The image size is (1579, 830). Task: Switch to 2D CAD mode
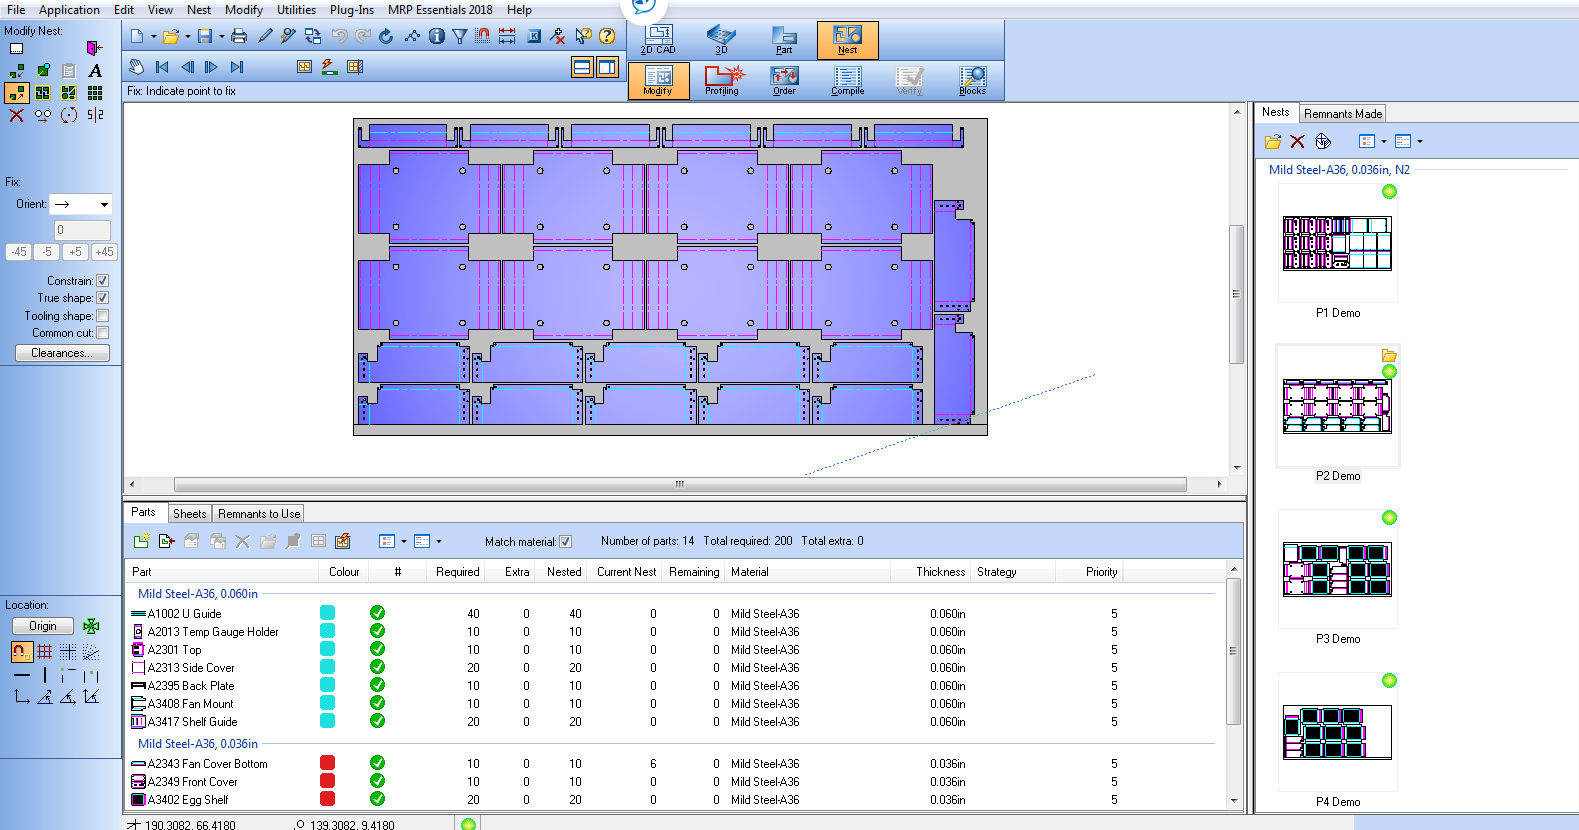click(658, 40)
